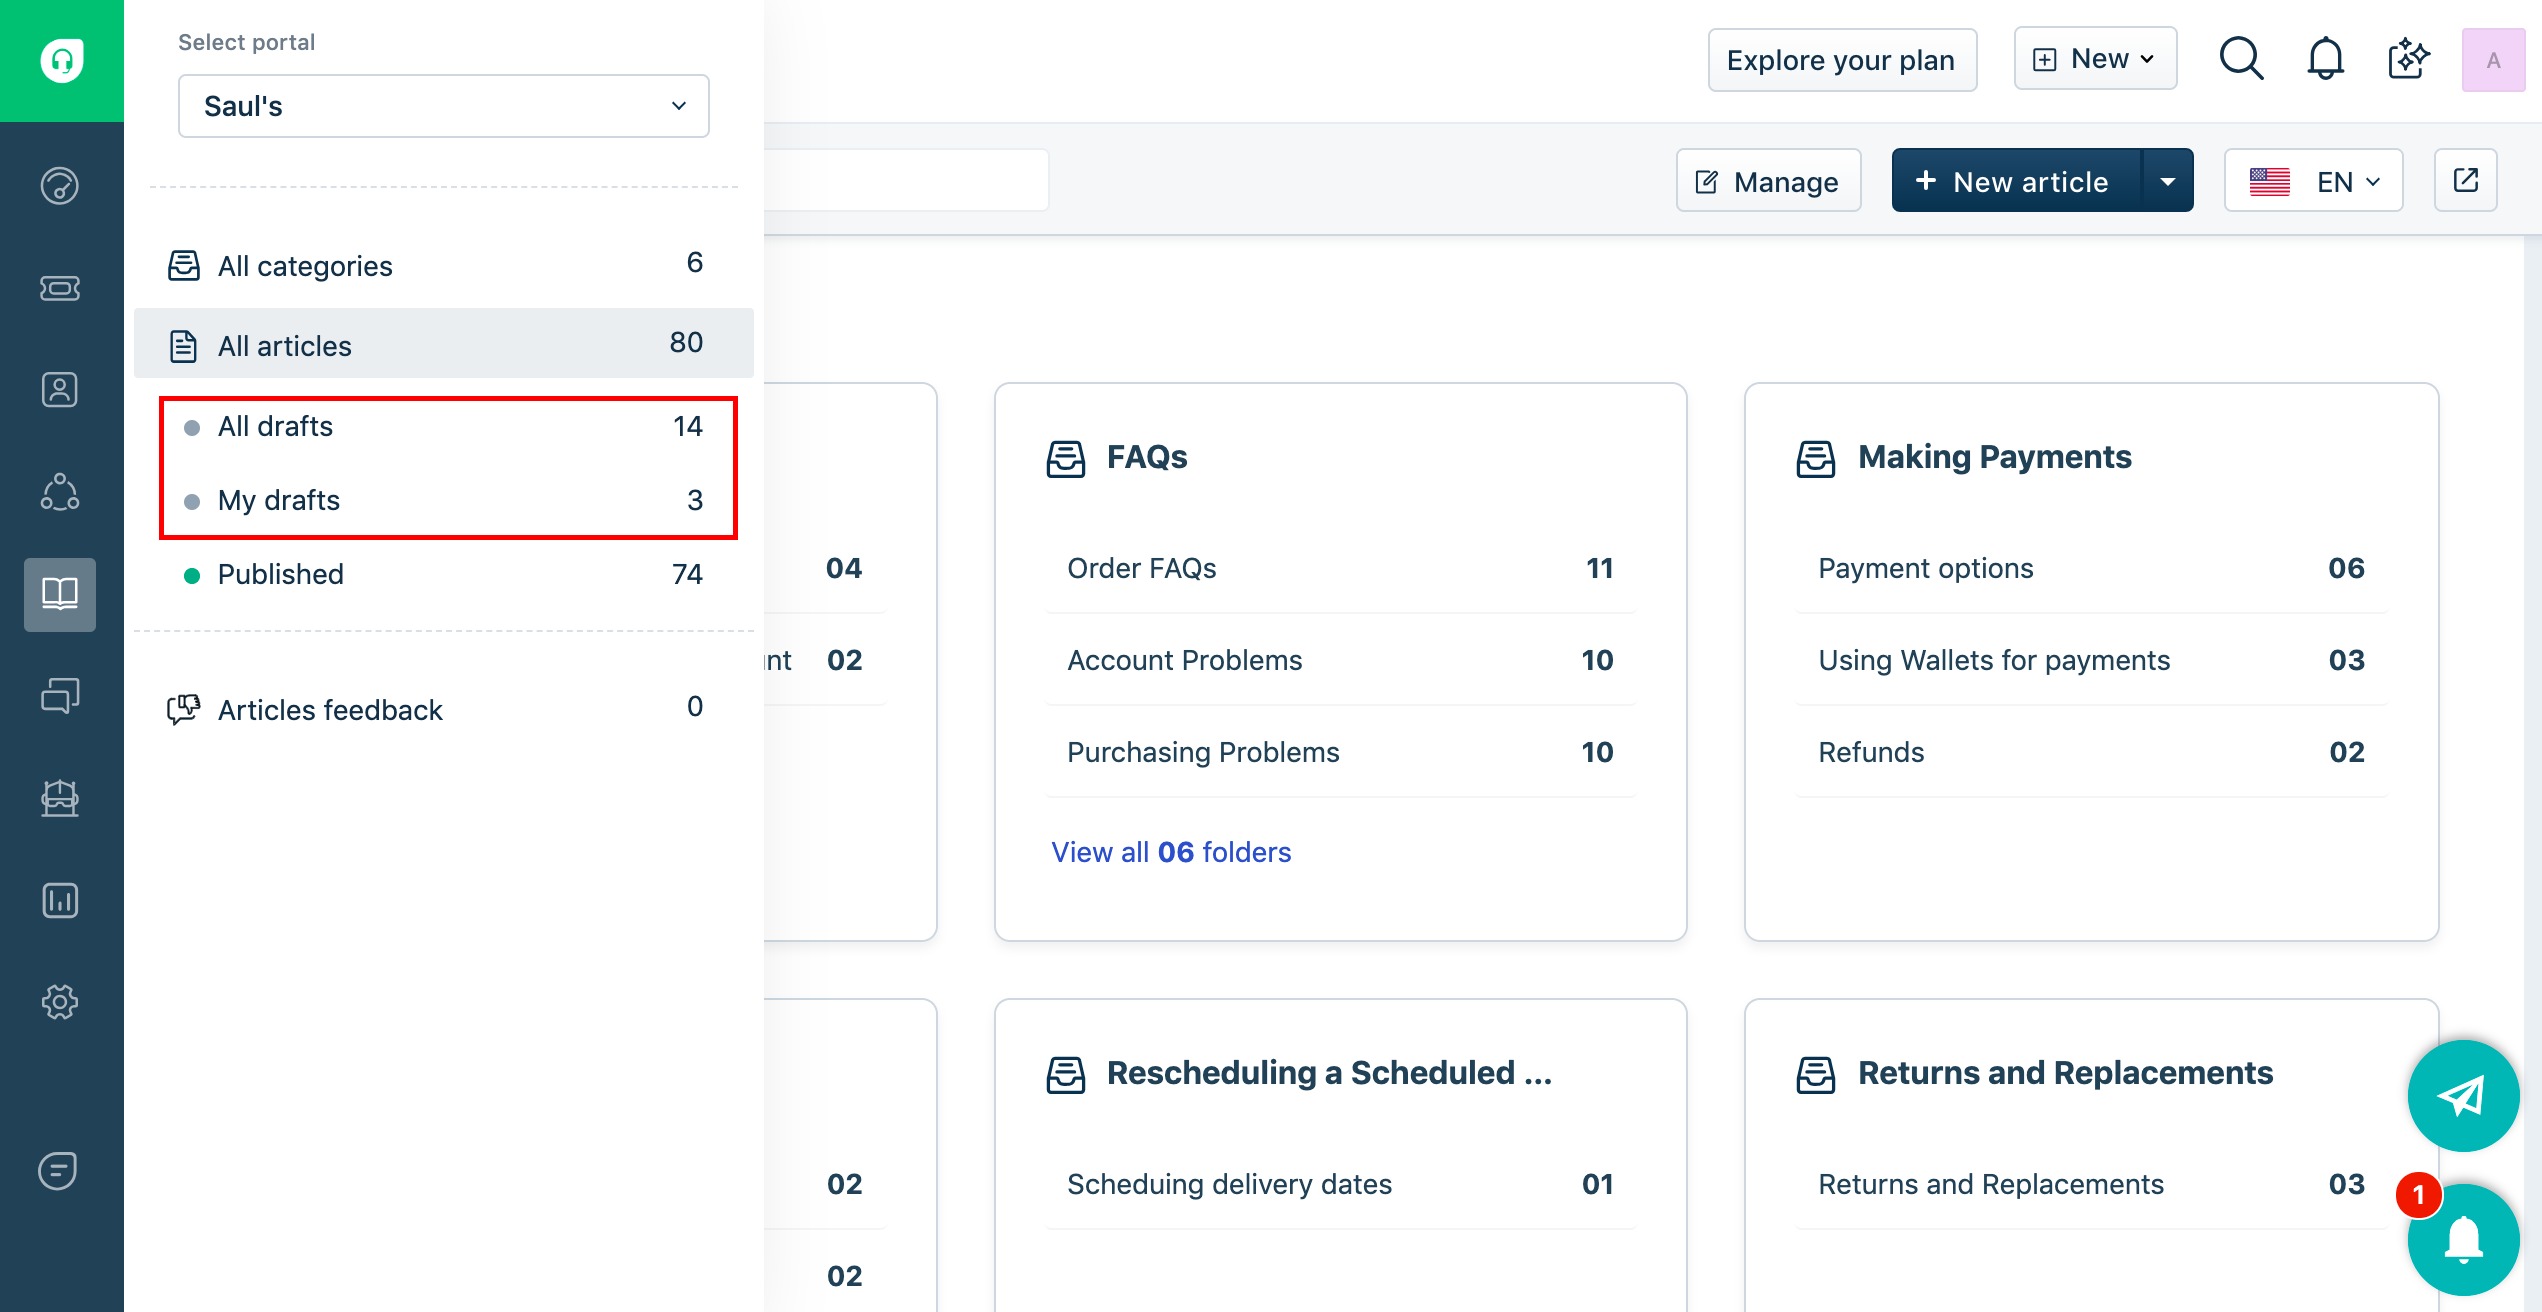Open notifications bell in top bar
The height and width of the screenshot is (1312, 2542).
tap(2325, 60)
